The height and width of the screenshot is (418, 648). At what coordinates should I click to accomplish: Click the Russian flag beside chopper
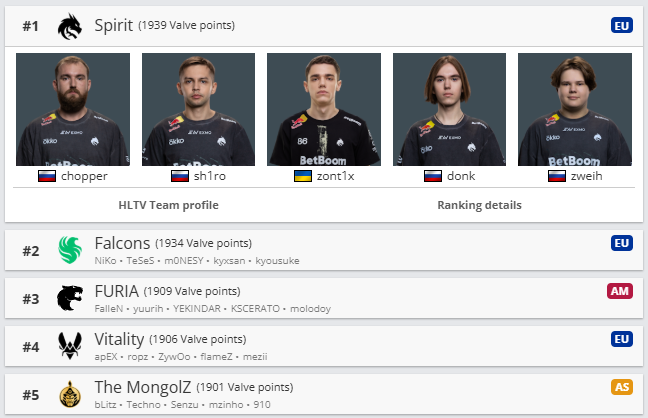click(x=47, y=176)
